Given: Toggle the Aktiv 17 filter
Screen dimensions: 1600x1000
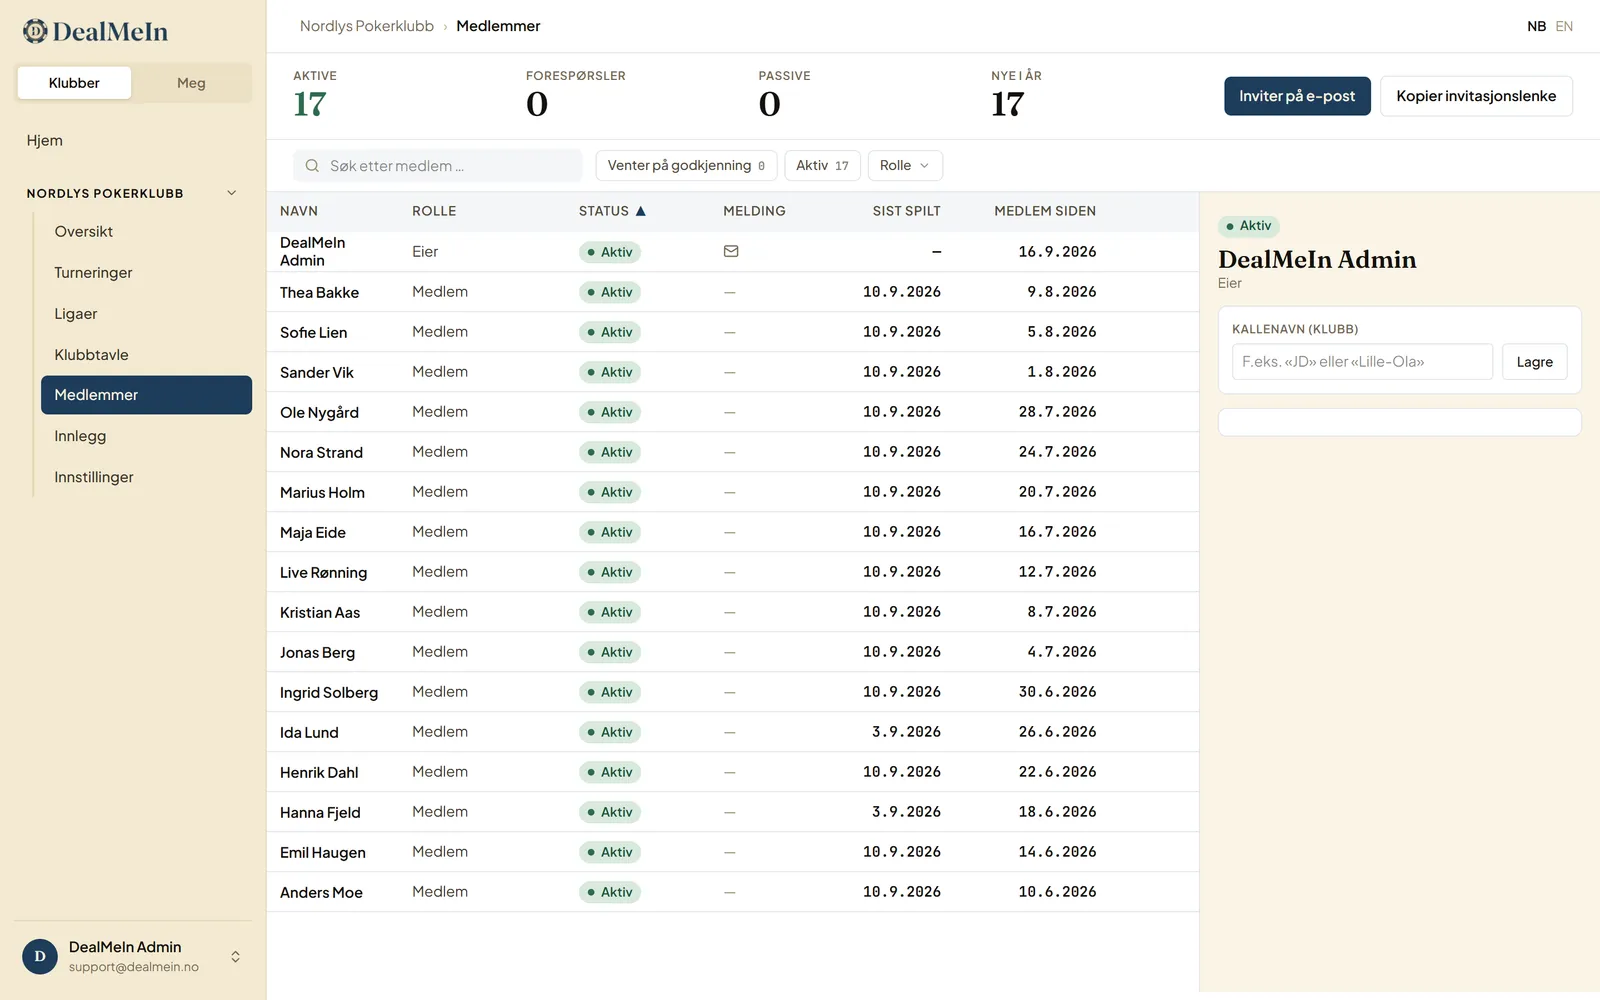Looking at the screenshot, I should click(822, 165).
